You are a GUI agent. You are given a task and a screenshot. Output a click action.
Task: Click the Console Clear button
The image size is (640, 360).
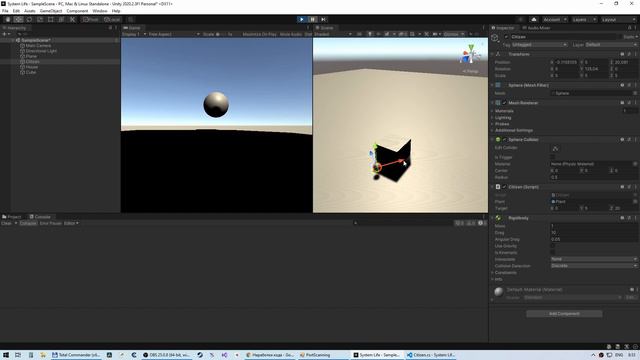point(7,223)
